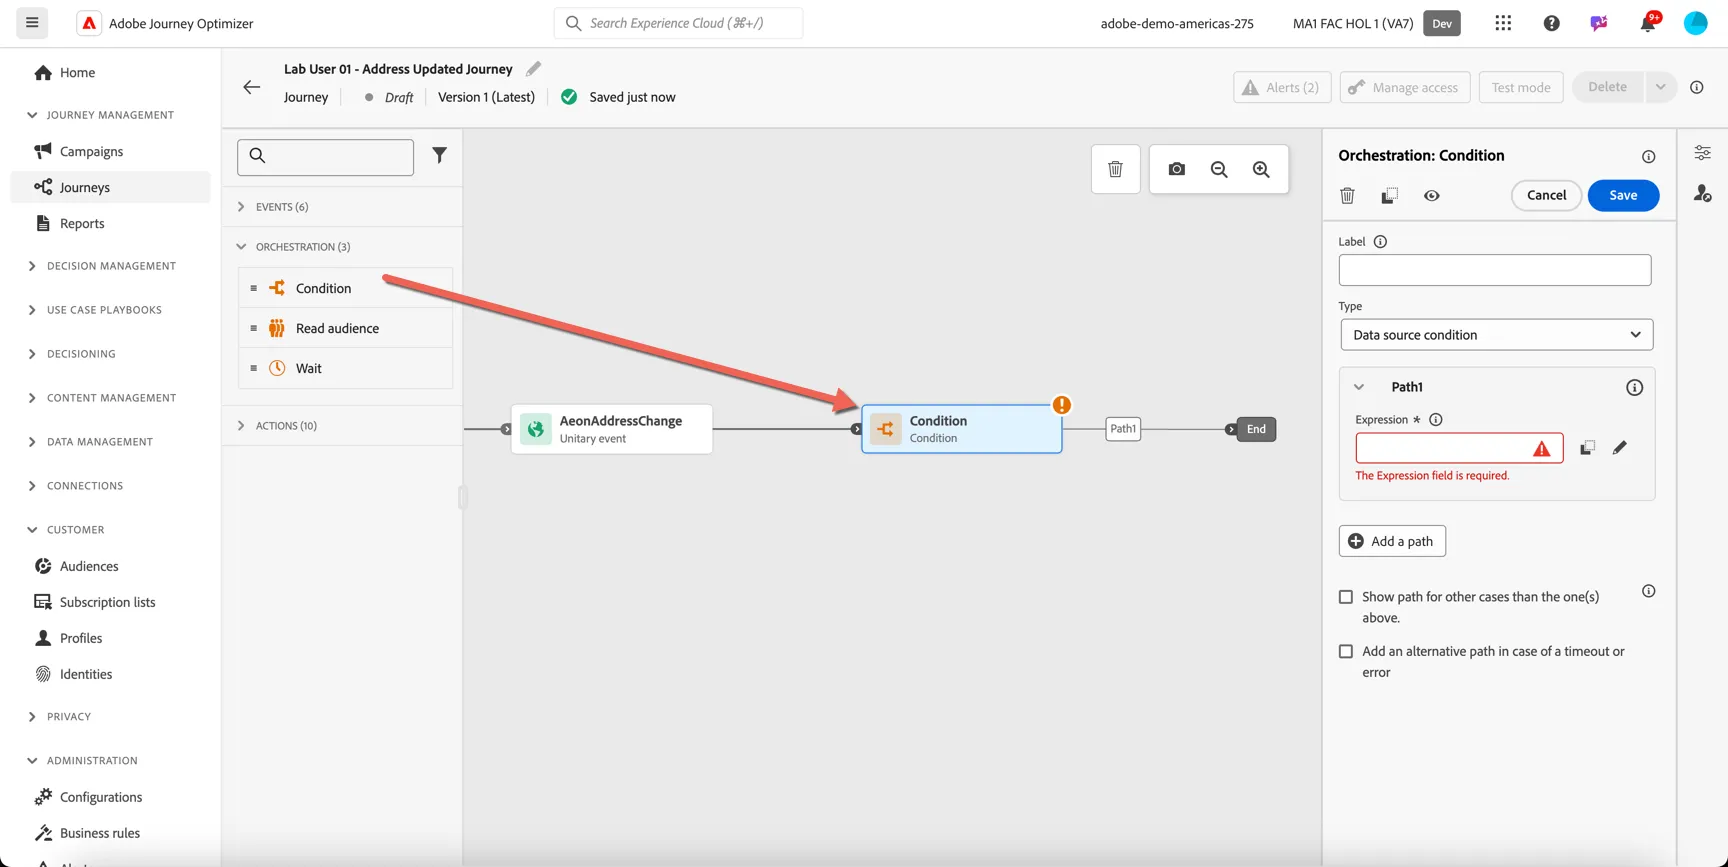1728x867 pixels.
Task: Take a canvas screenshot with camera icon
Action: (x=1176, y=169)
